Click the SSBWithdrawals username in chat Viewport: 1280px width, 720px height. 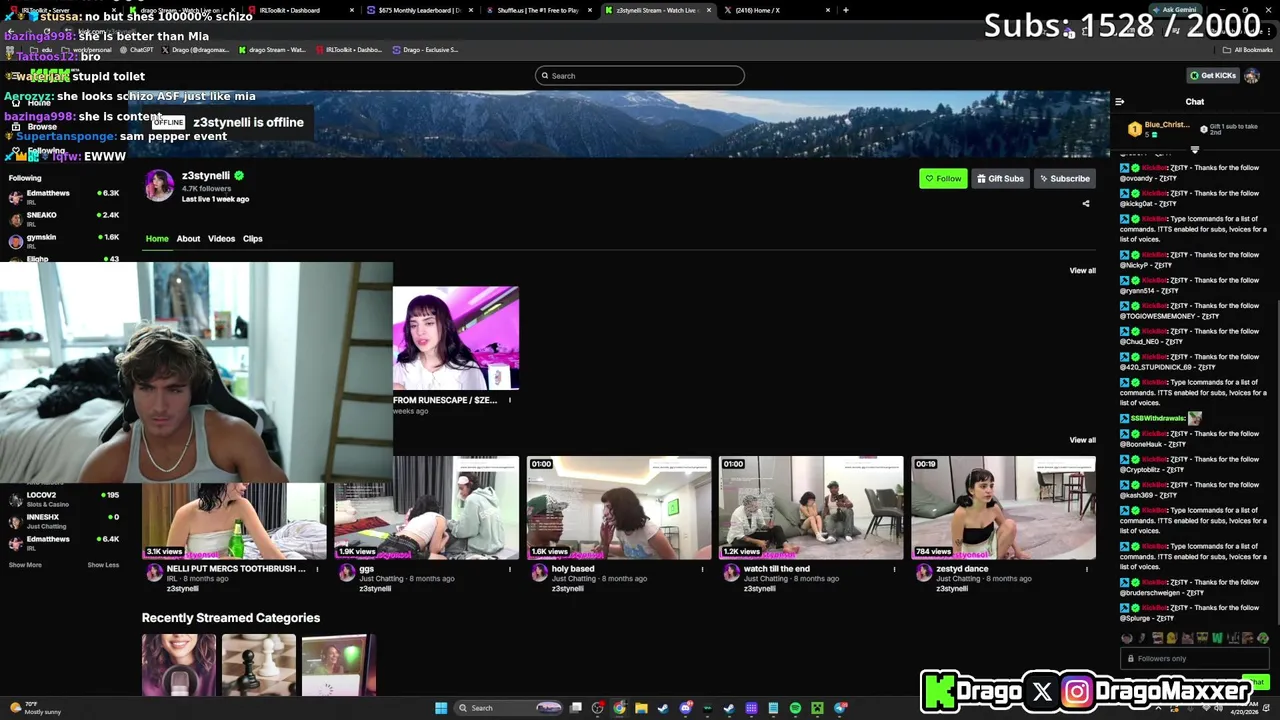pos(1158,419)
